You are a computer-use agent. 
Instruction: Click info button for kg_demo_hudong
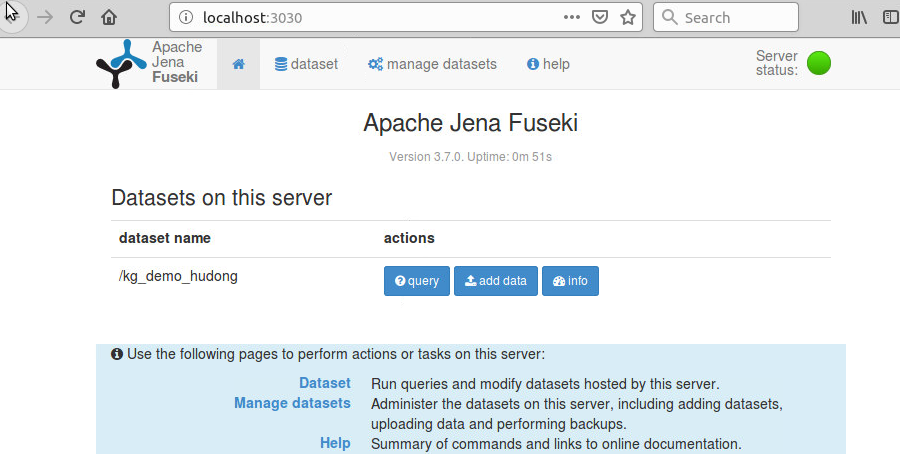click(570, 281)
